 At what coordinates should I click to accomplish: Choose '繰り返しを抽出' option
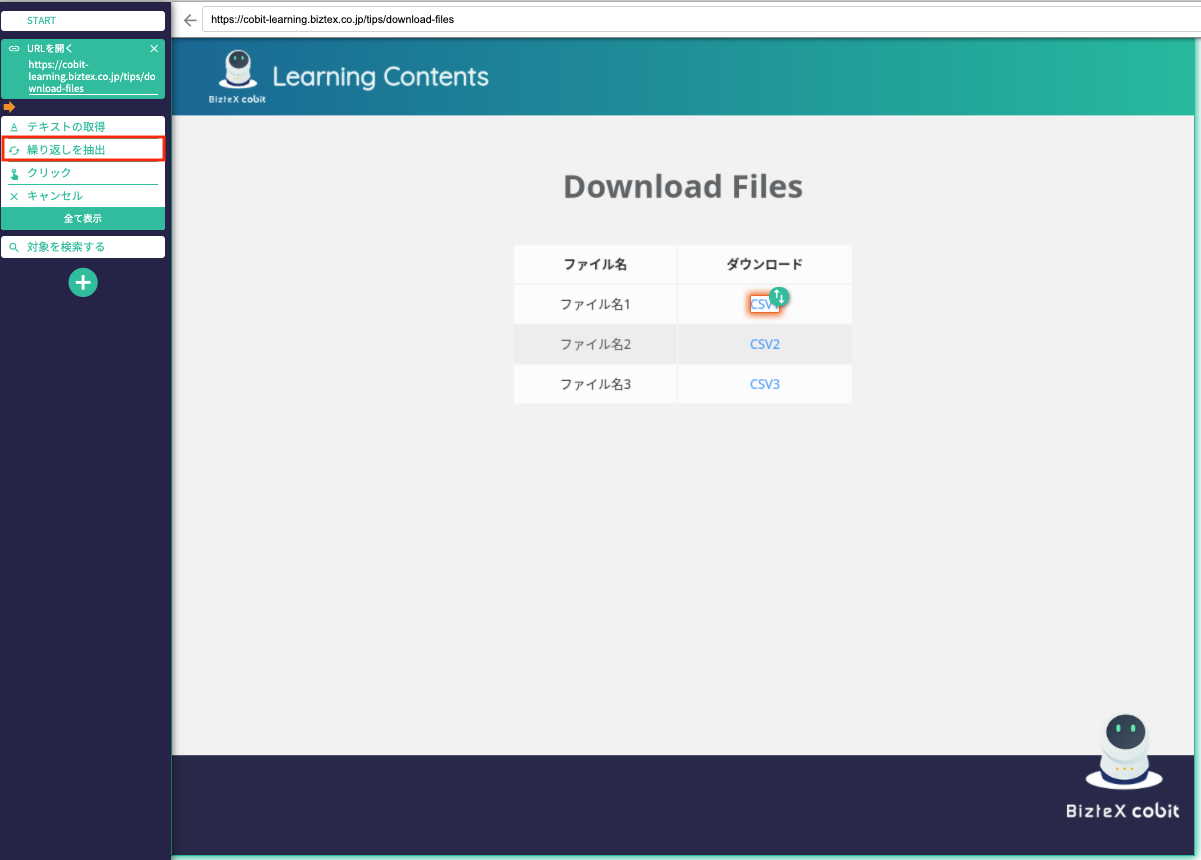point(83,150)
